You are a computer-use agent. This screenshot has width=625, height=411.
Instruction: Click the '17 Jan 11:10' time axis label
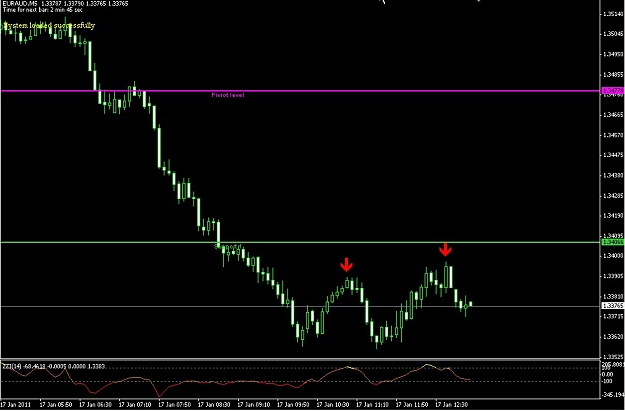pyautogui.click(x=372, y=405)
